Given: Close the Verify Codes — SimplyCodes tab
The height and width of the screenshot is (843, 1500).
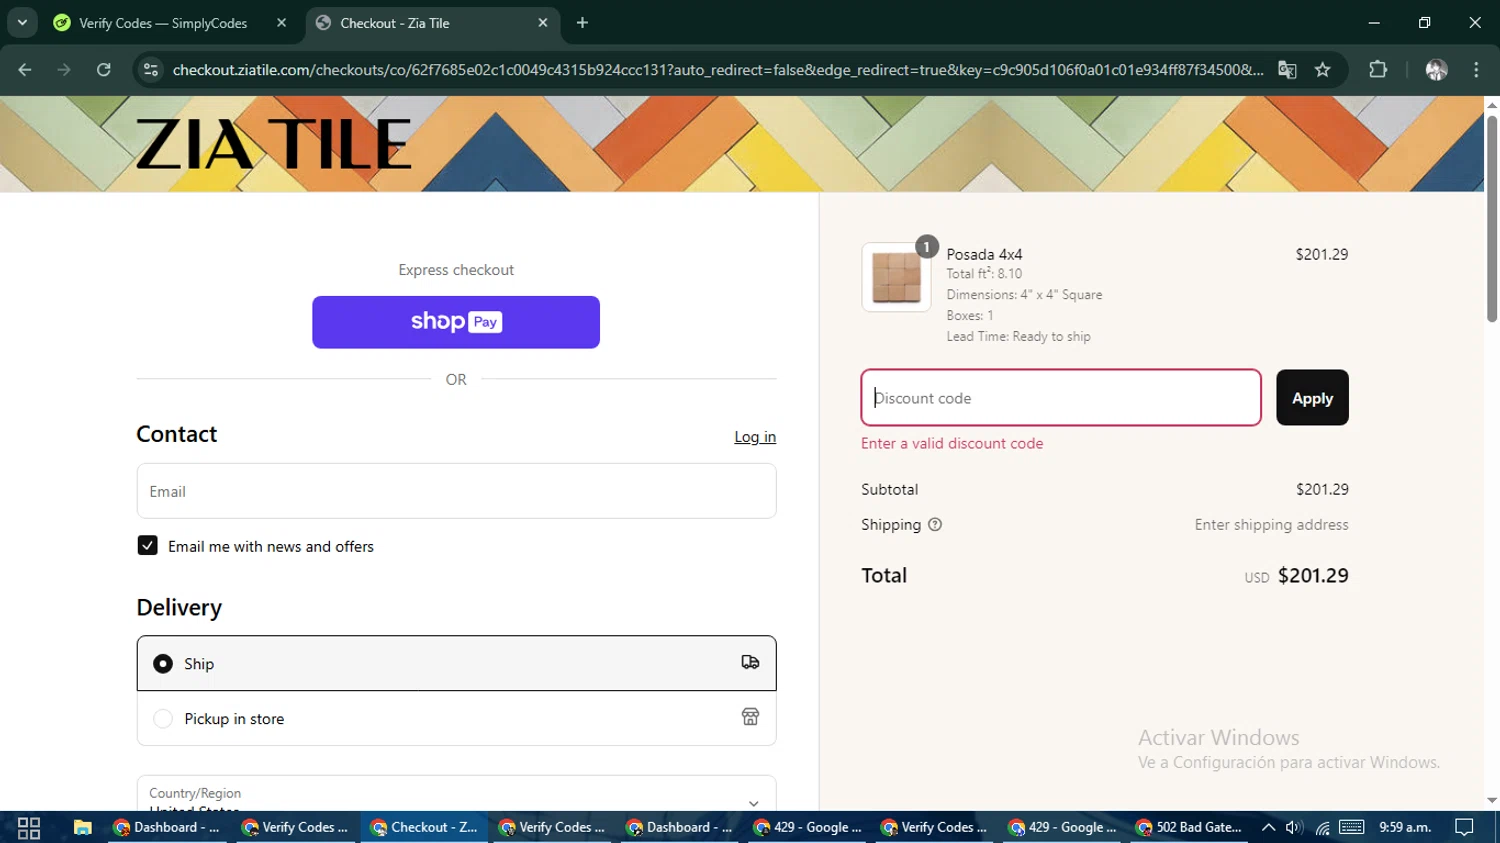Looking at the screenshot, I should pos(281,23).
